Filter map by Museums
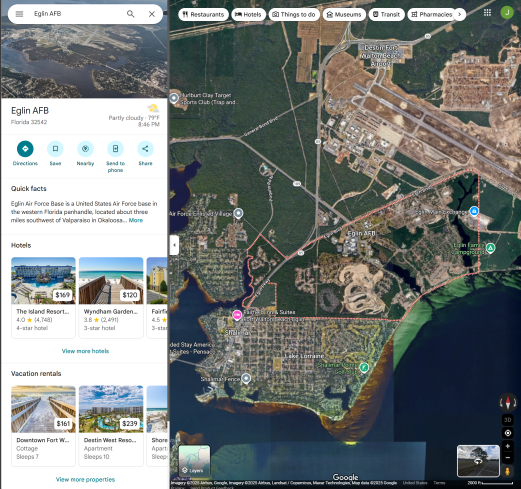Screen dimensions: 521x489 pos(344,14)
